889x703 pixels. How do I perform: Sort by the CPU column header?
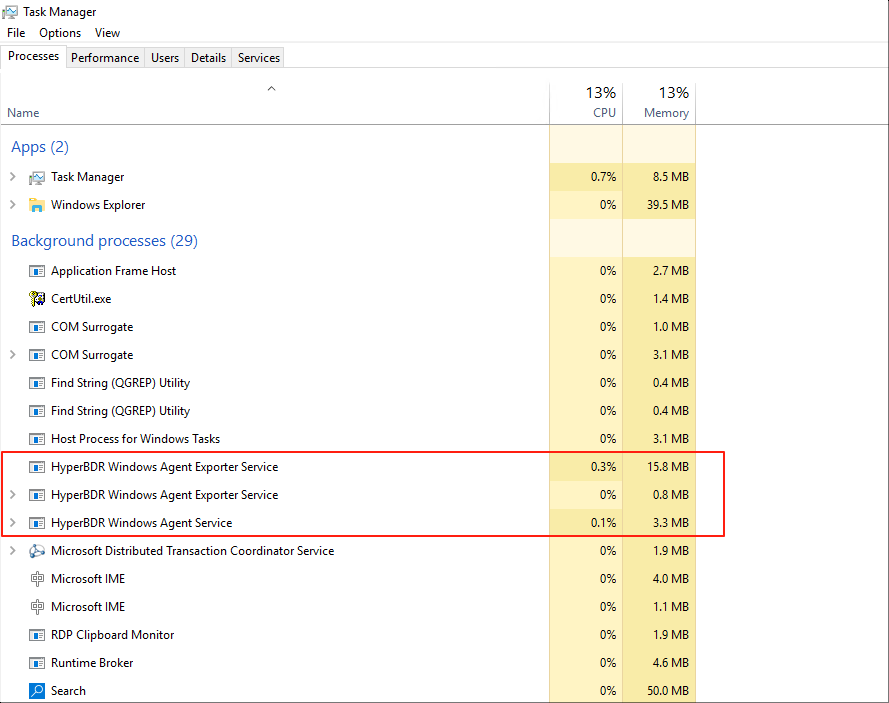click(586, 103)
